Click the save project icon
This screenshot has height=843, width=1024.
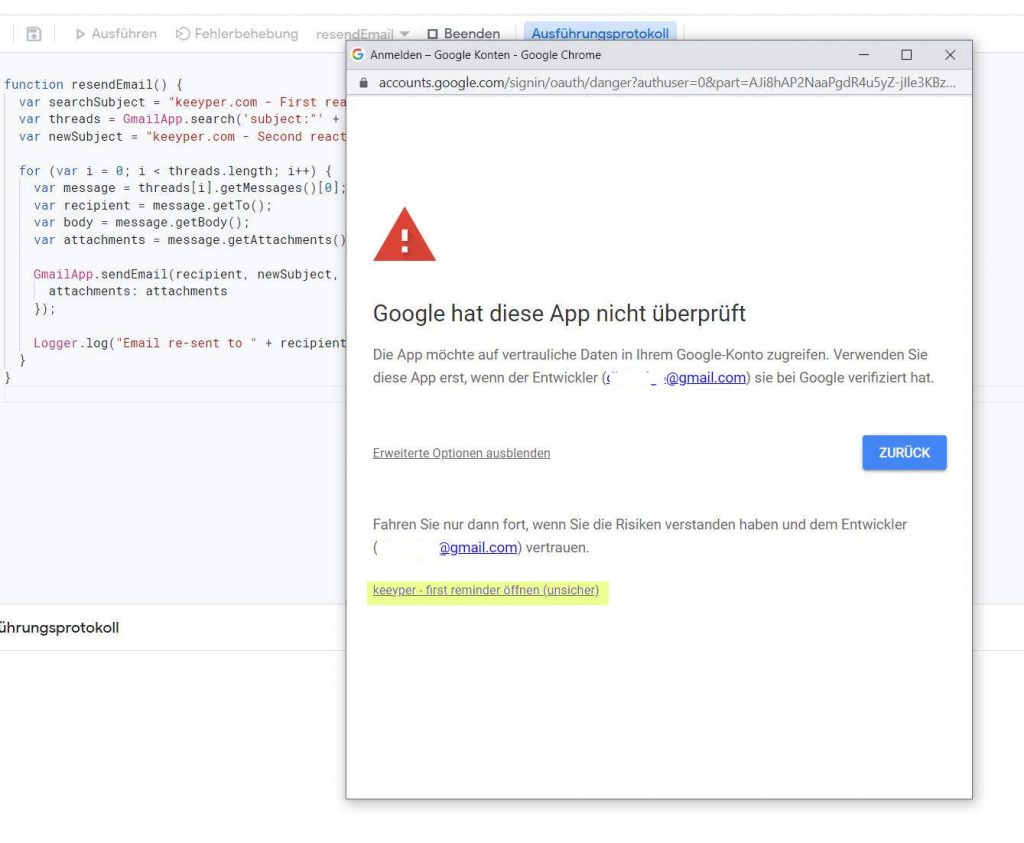point(34,34)
